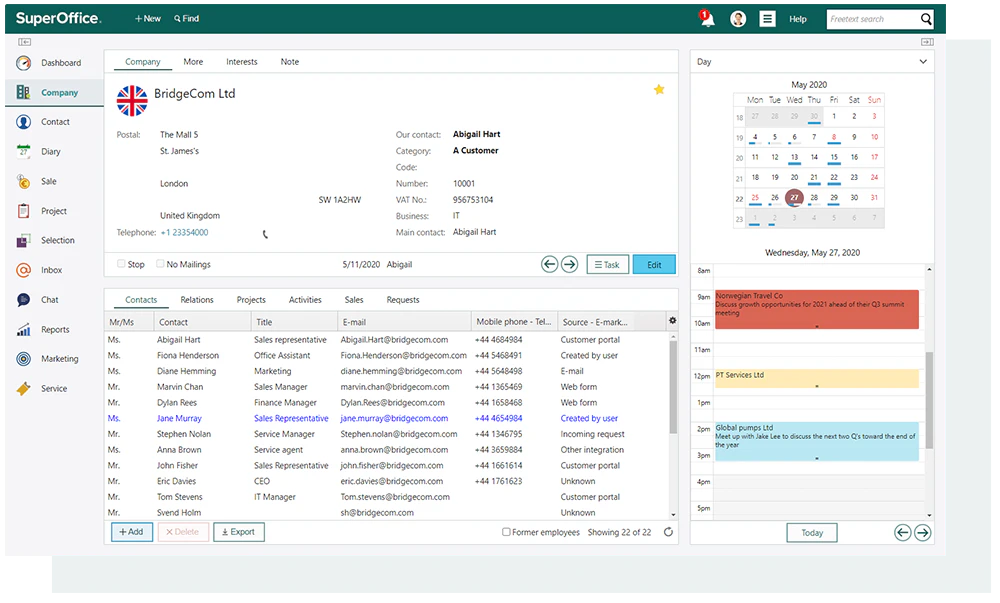The image size is (1000, 603).
Task: Click the contacts list vertical scrollbar
Action: pos(673,388)
